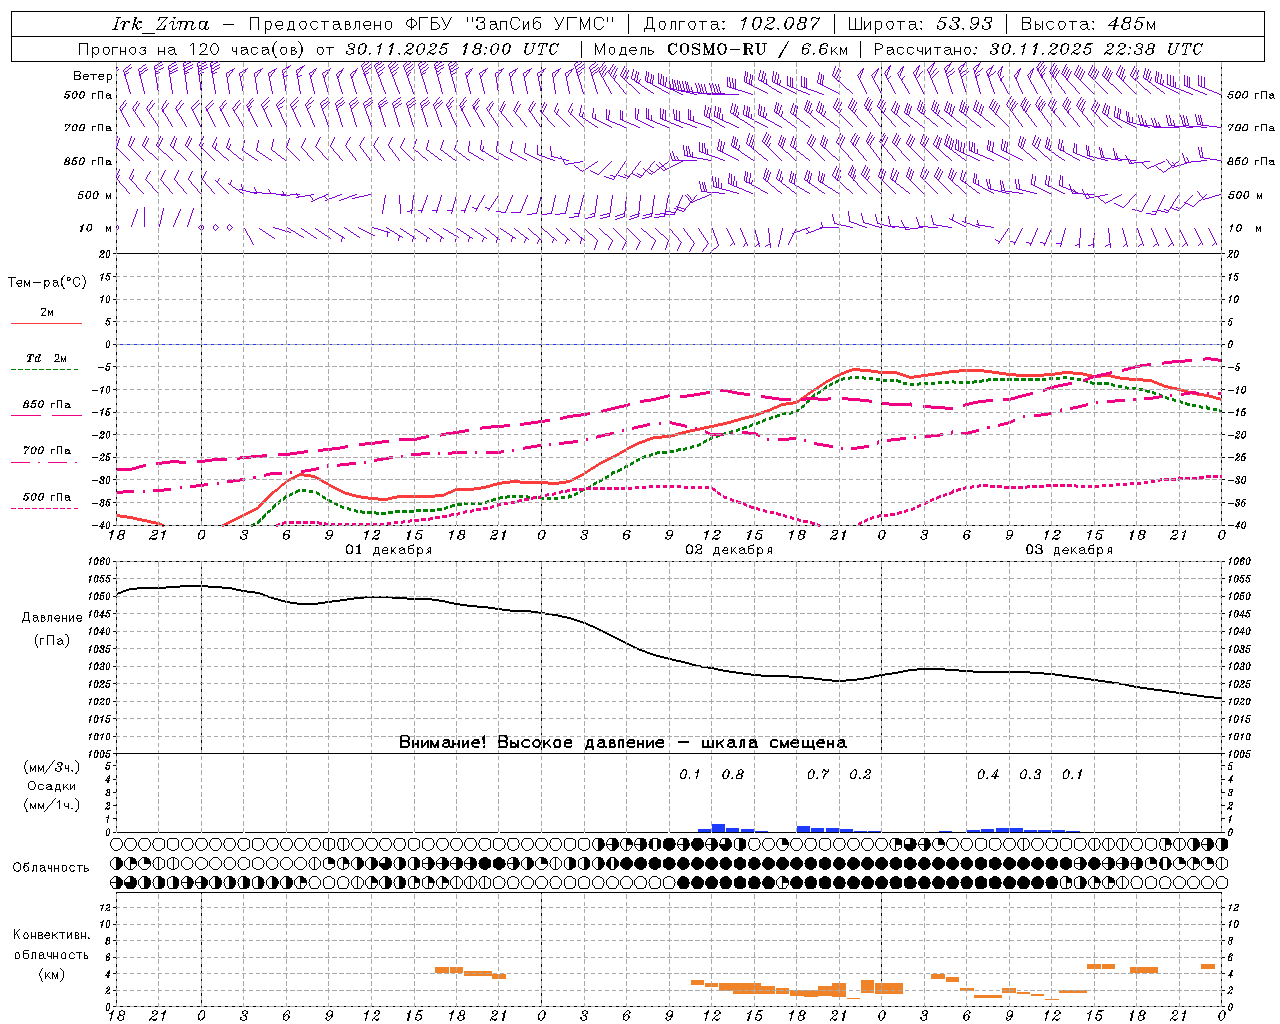The width and height of the screenshot is (1280, 1024).
Task: Click the computed time 30.11.2025 22:38 UTC
Action: coord(1096,49)
